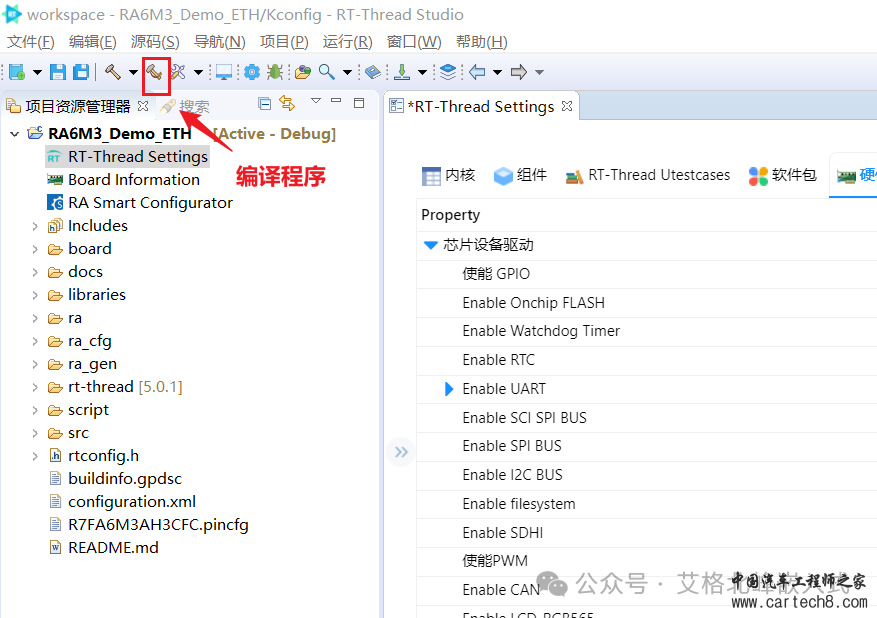Click the open element folder icon

(303, 72)
